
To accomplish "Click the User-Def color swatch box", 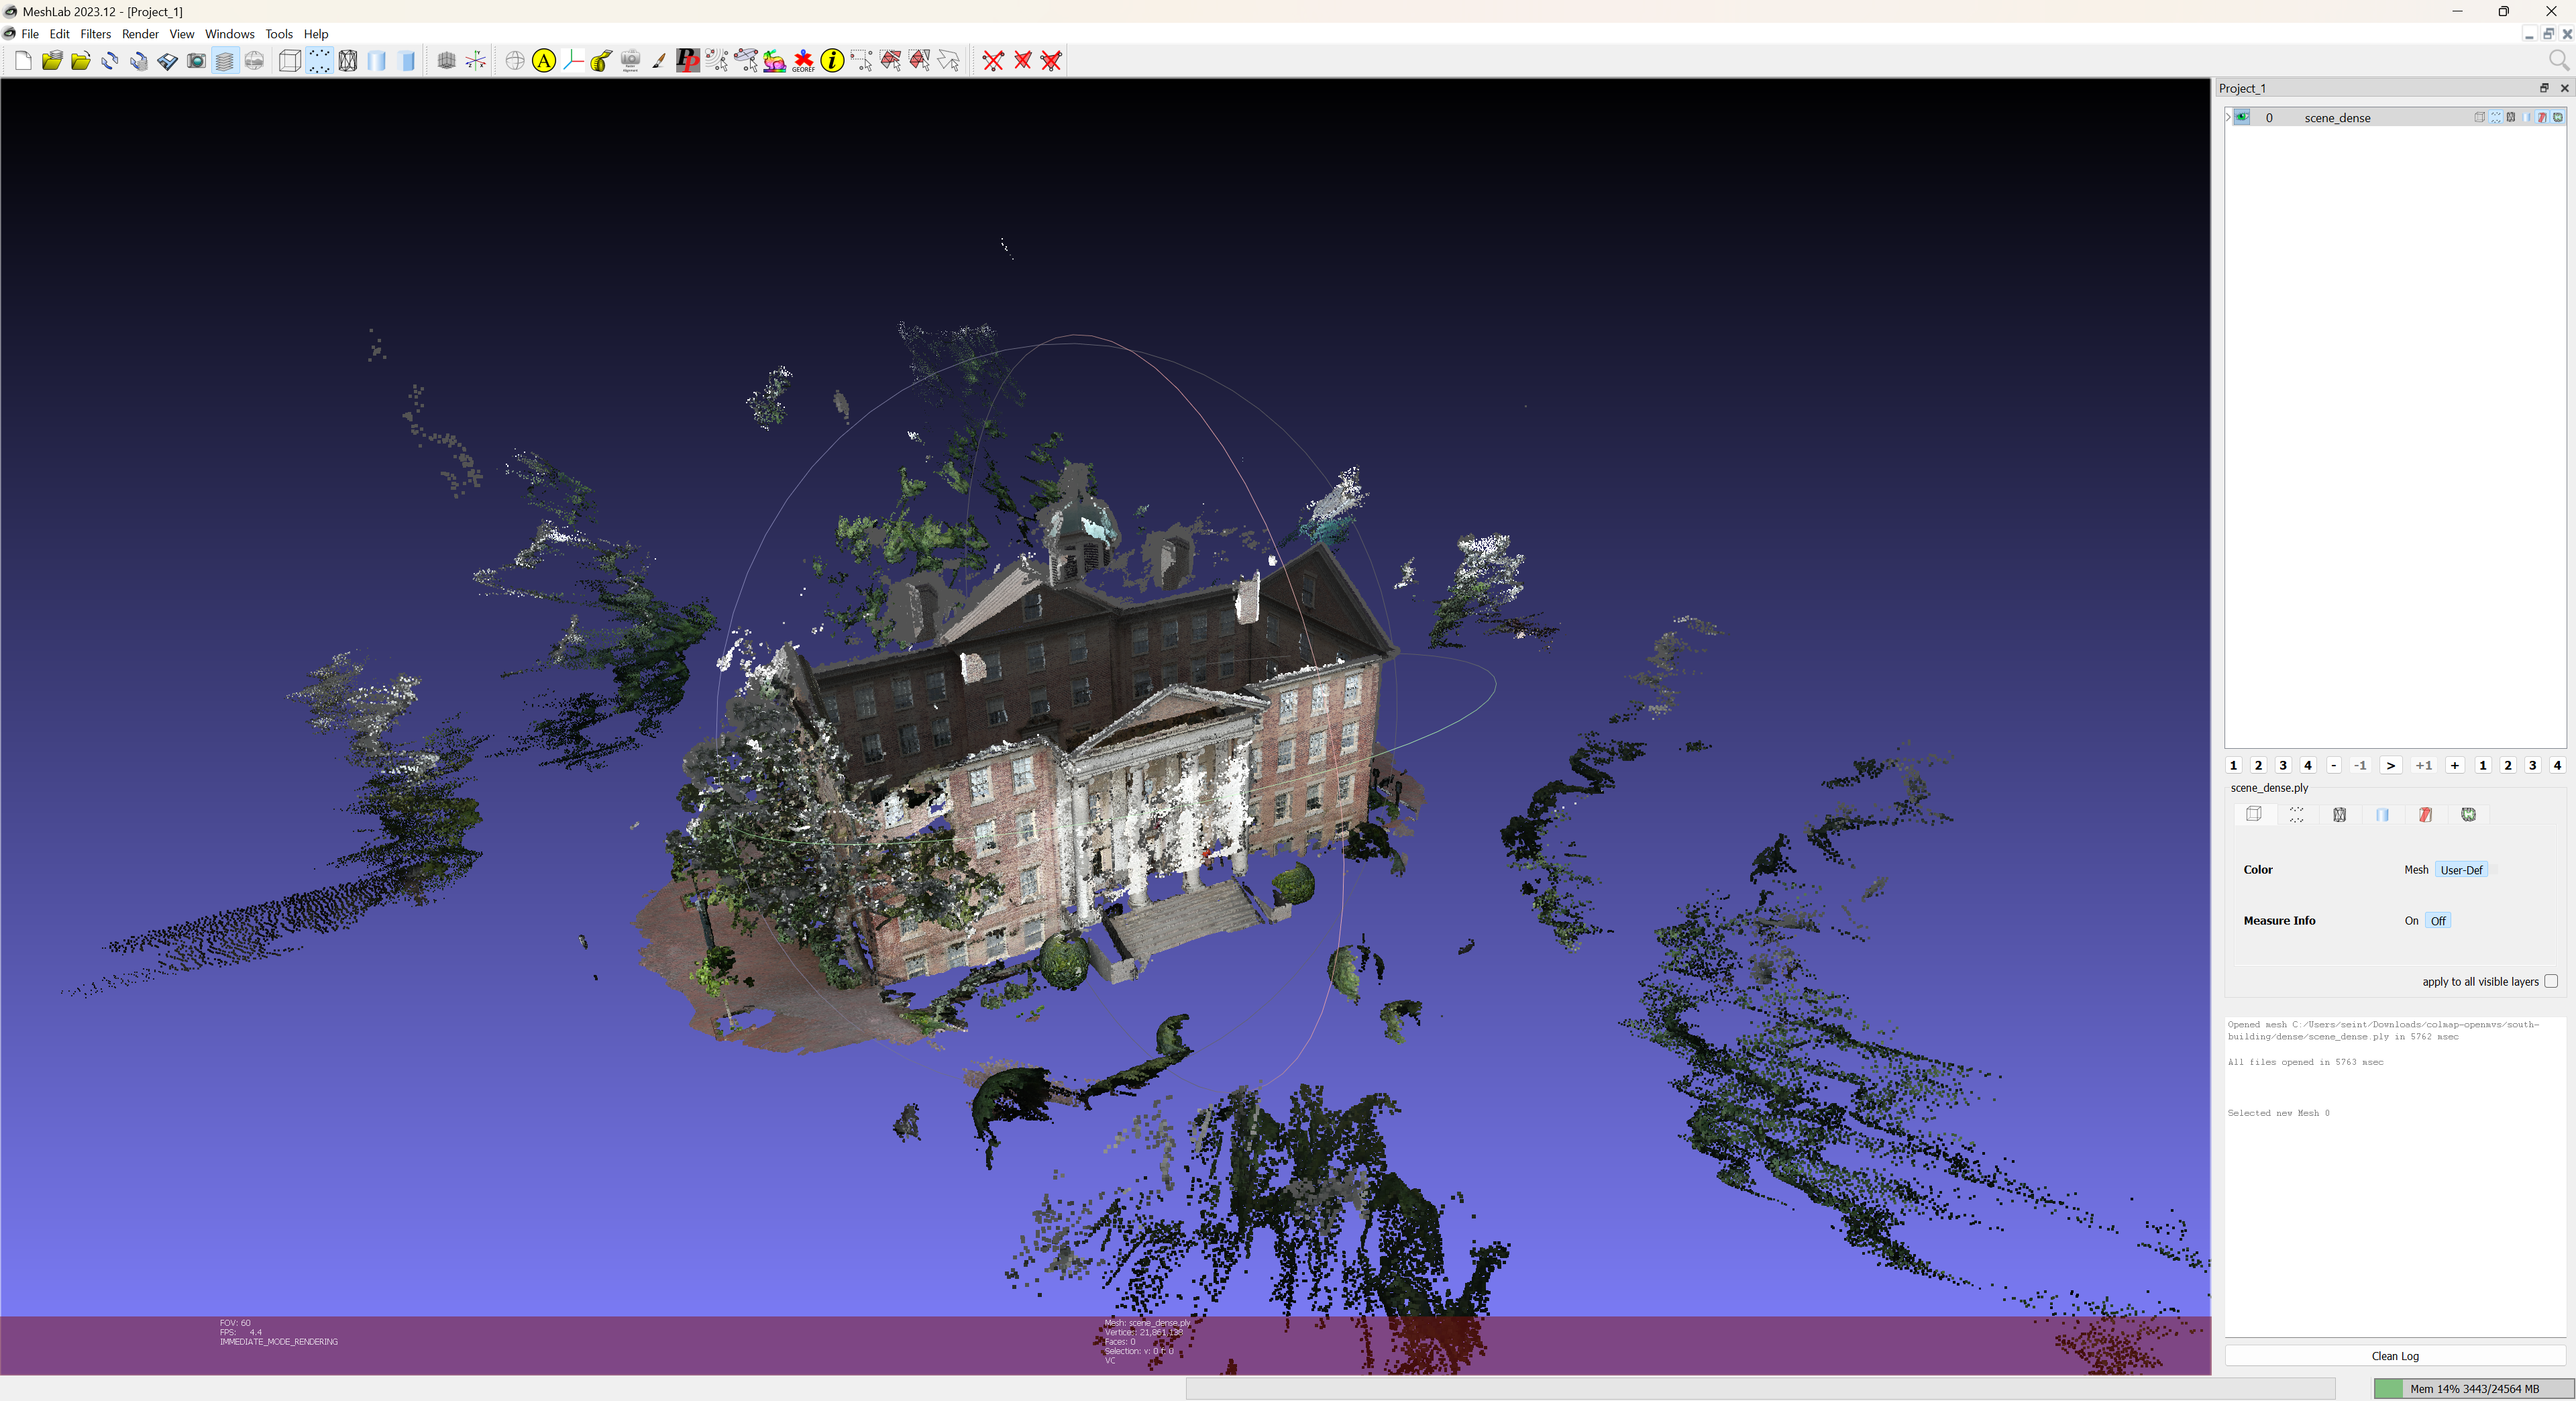I will [x=2495, y=870].
